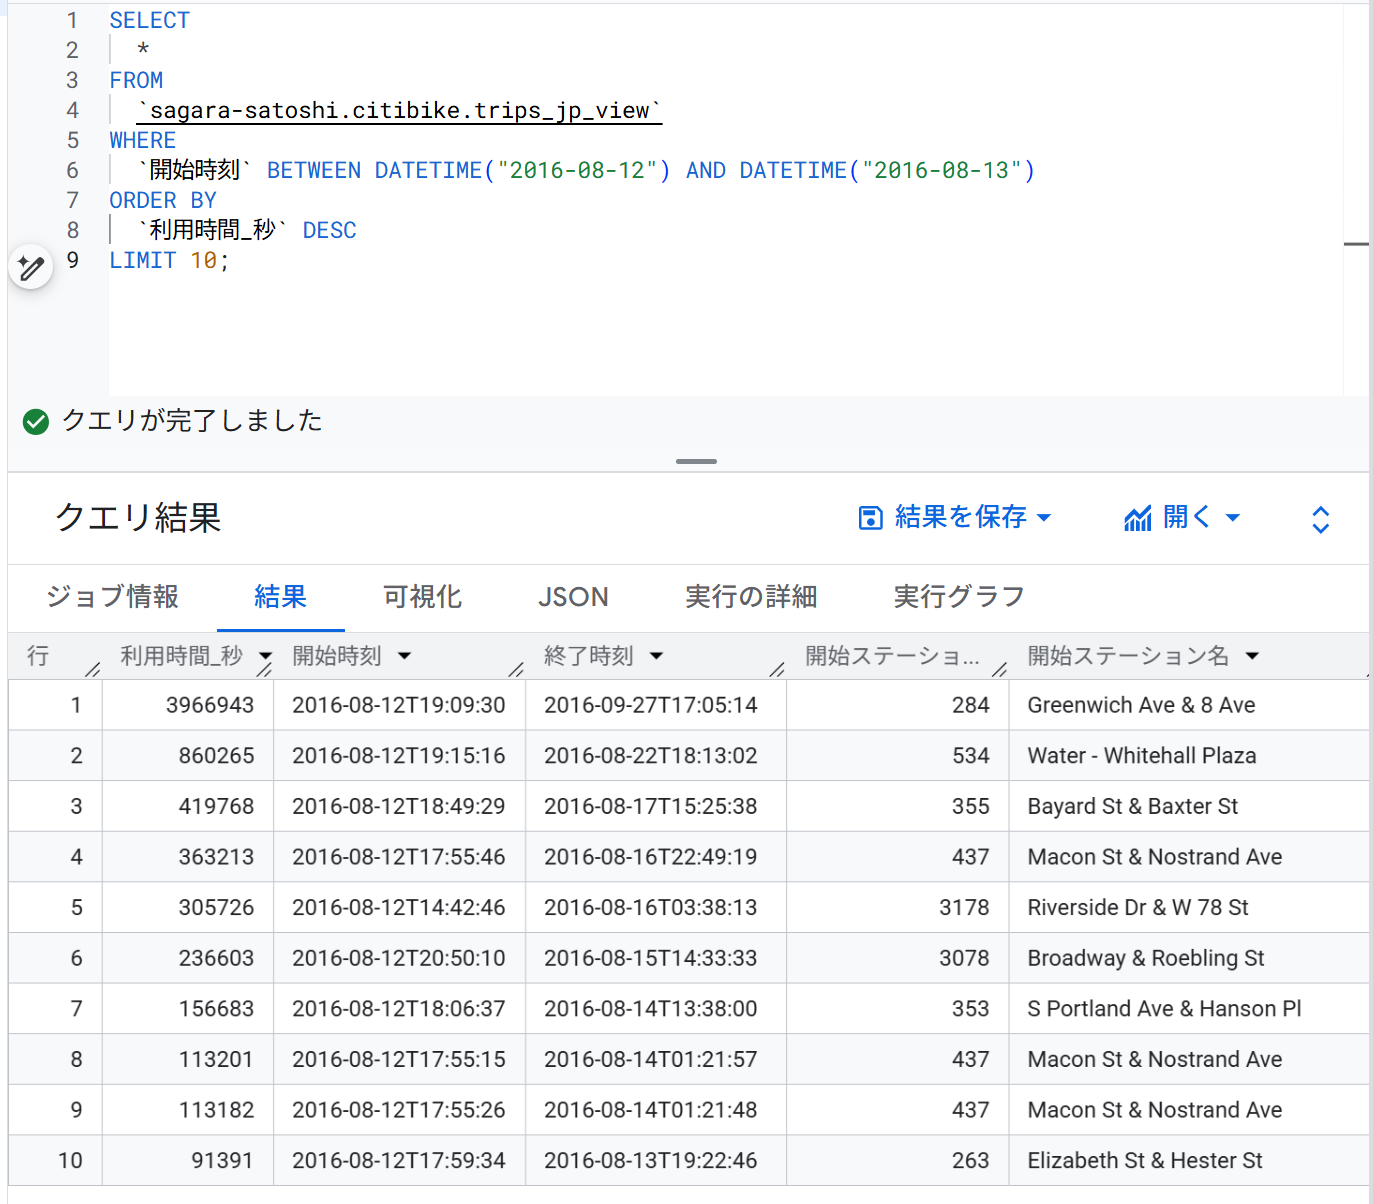Open 終了時刻 column menu arrow
The height and width of the screenshot is (1204, 1373).
[x=656, y=656]
